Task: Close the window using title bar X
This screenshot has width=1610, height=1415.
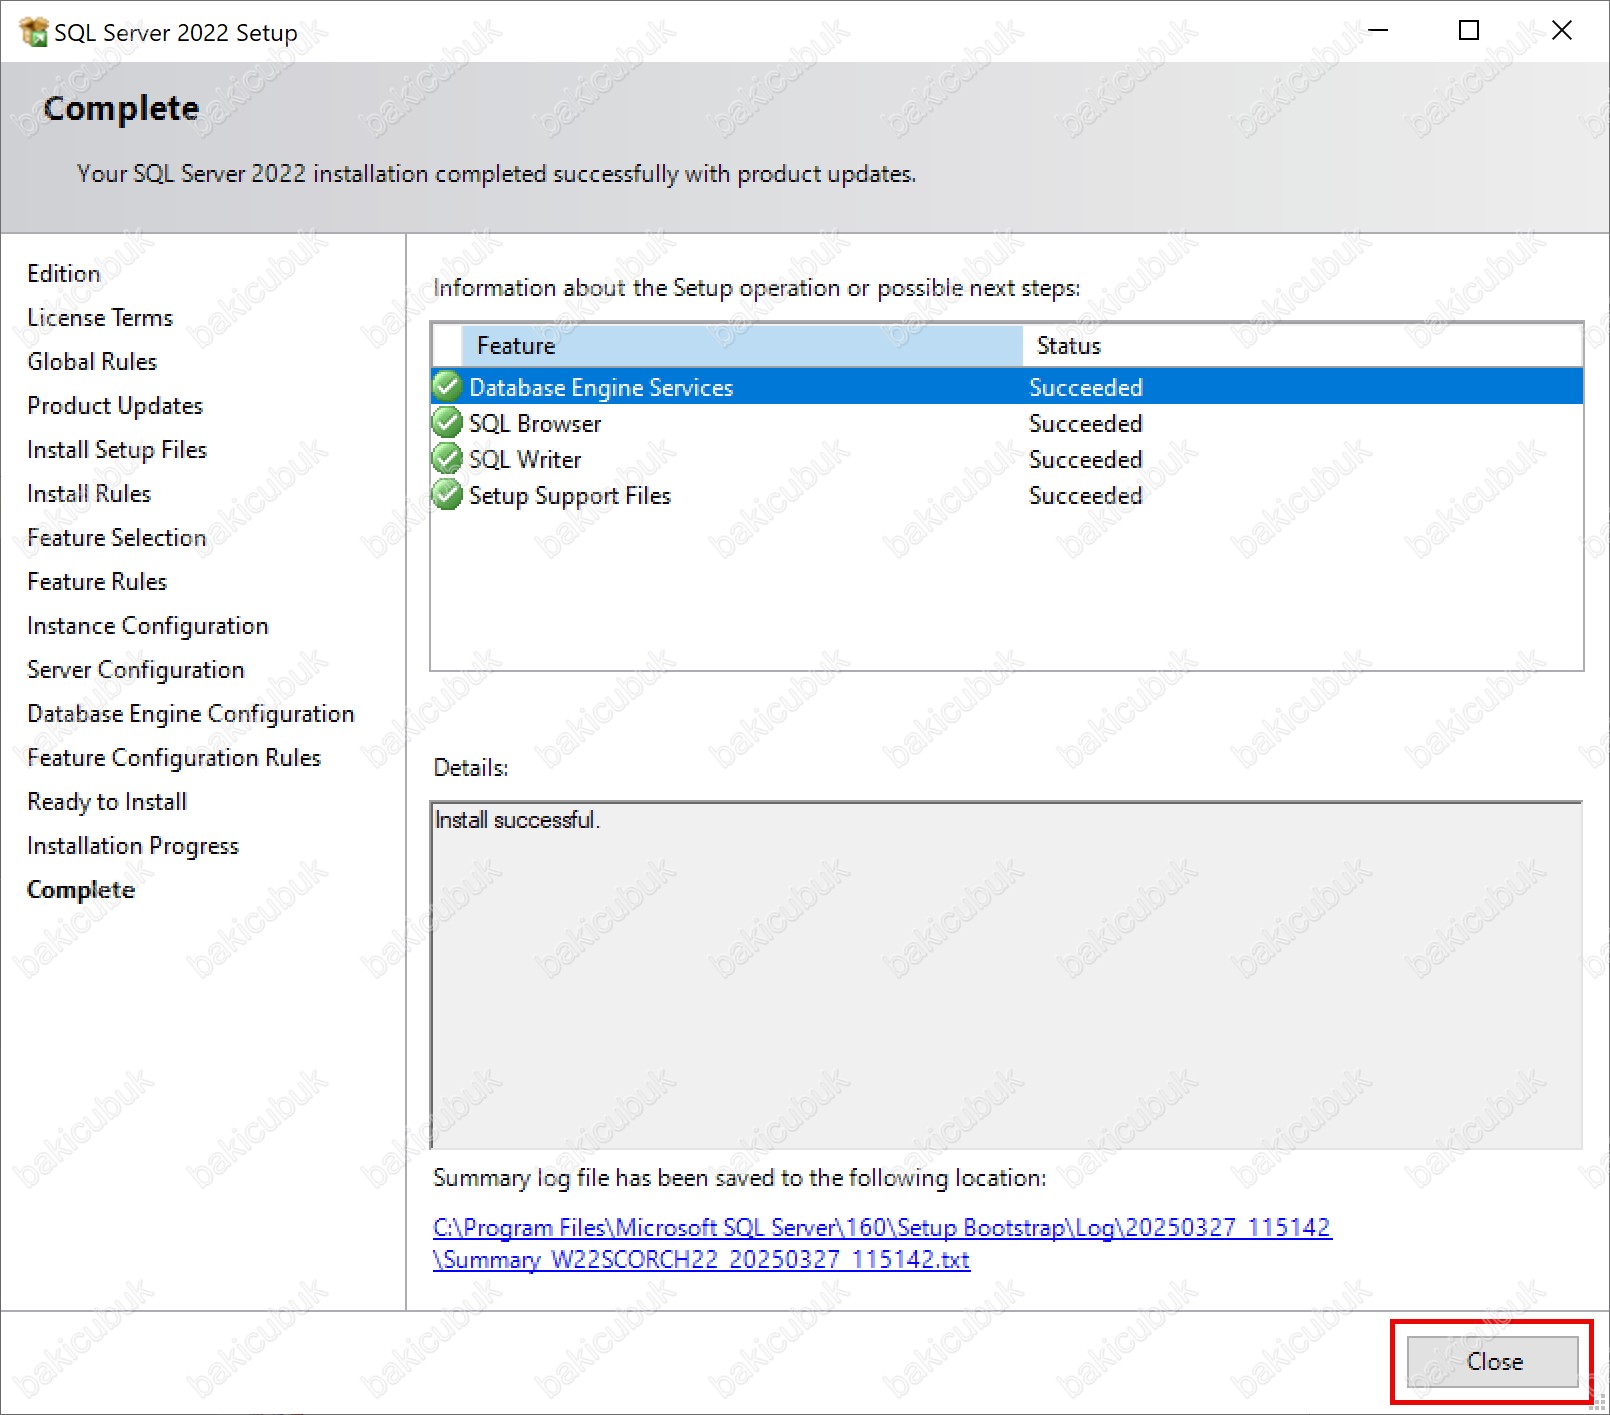Action: click(1562, 31)
